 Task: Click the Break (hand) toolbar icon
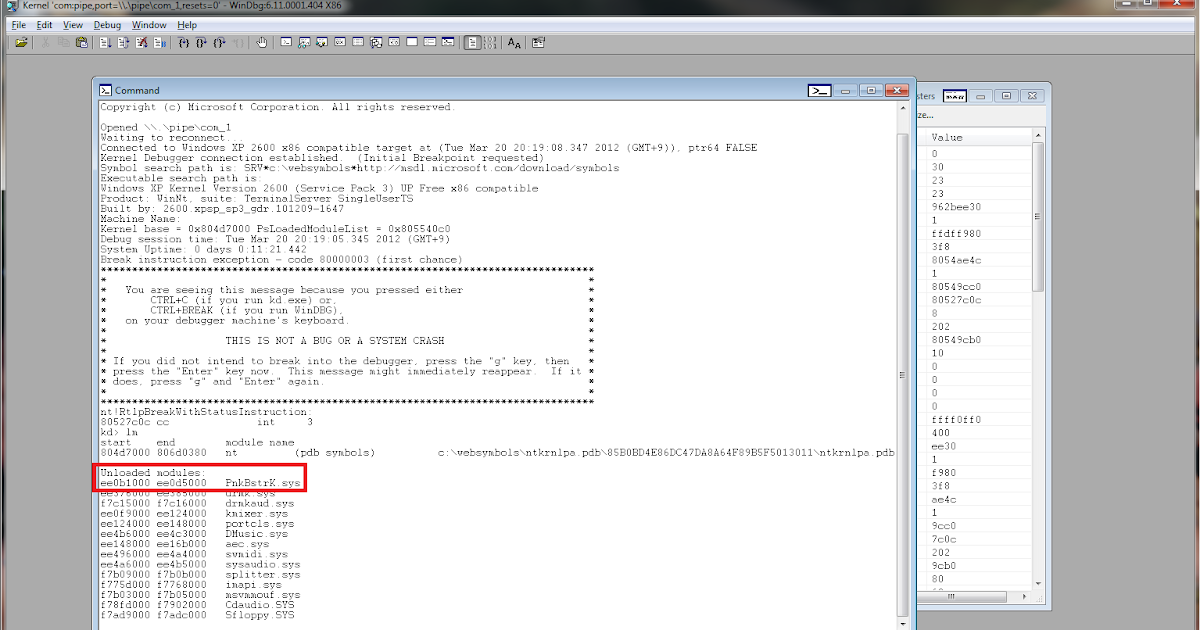click(261, 42)
